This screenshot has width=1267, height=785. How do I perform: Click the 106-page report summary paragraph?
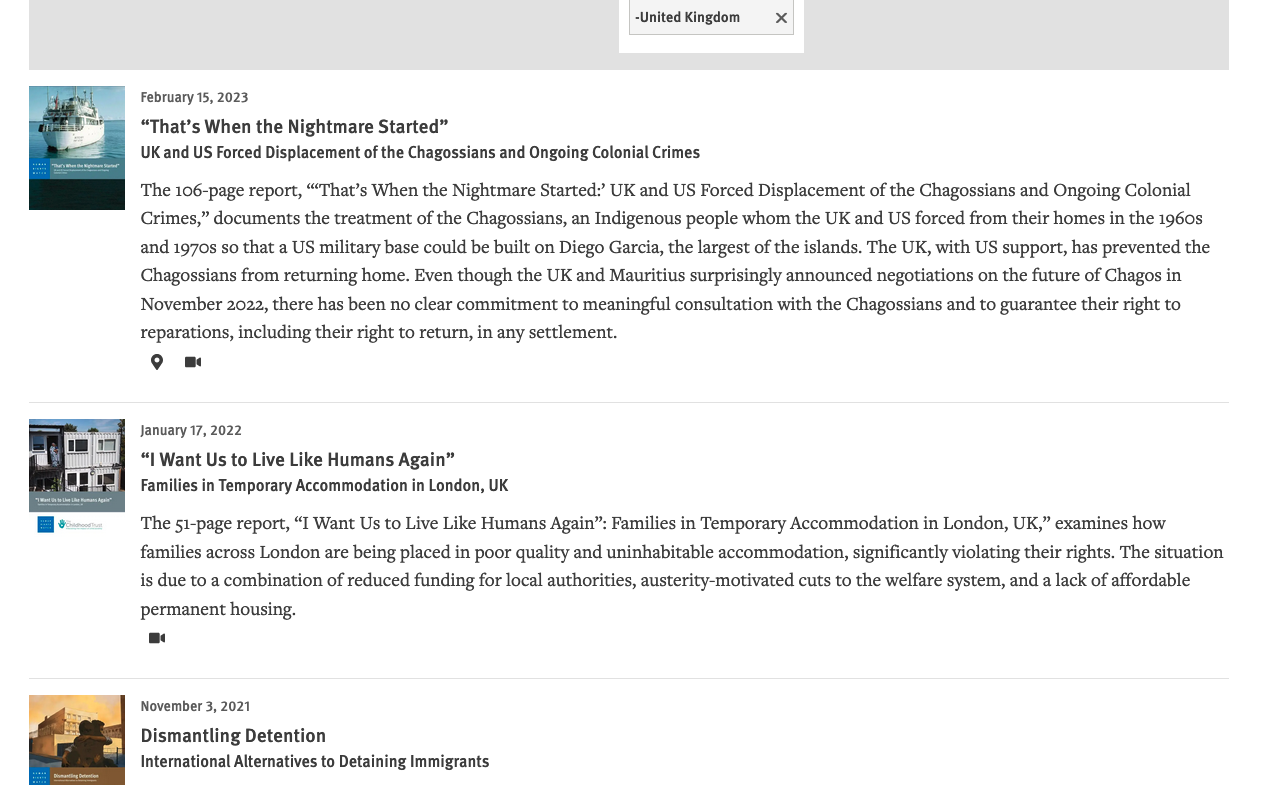pyautogui.click(x=675, y=260)
